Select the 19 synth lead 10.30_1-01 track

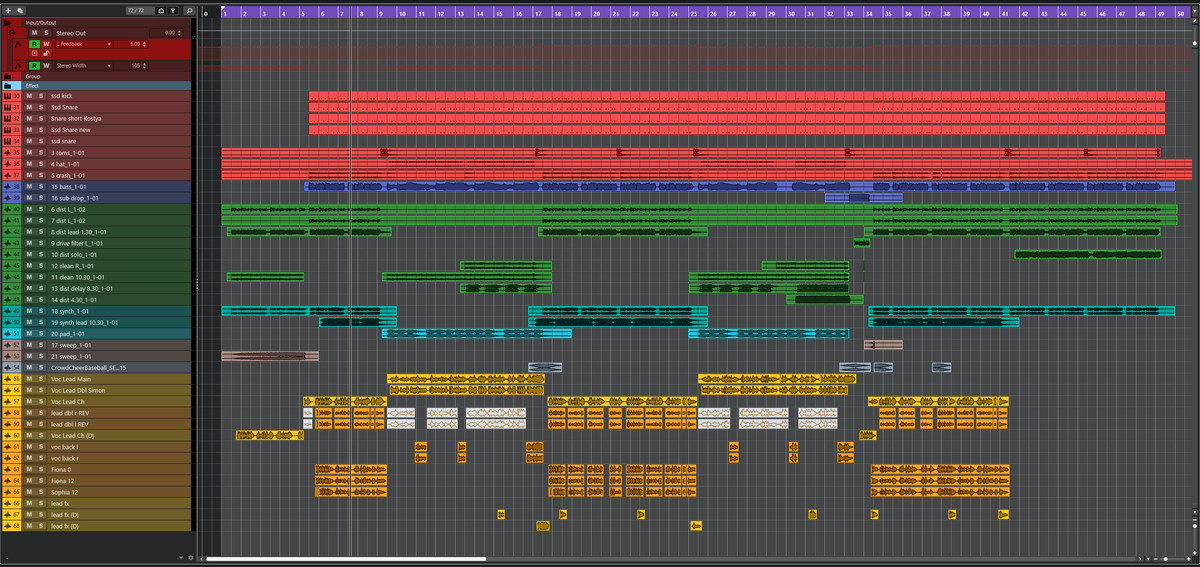click(x=98, y=322)
